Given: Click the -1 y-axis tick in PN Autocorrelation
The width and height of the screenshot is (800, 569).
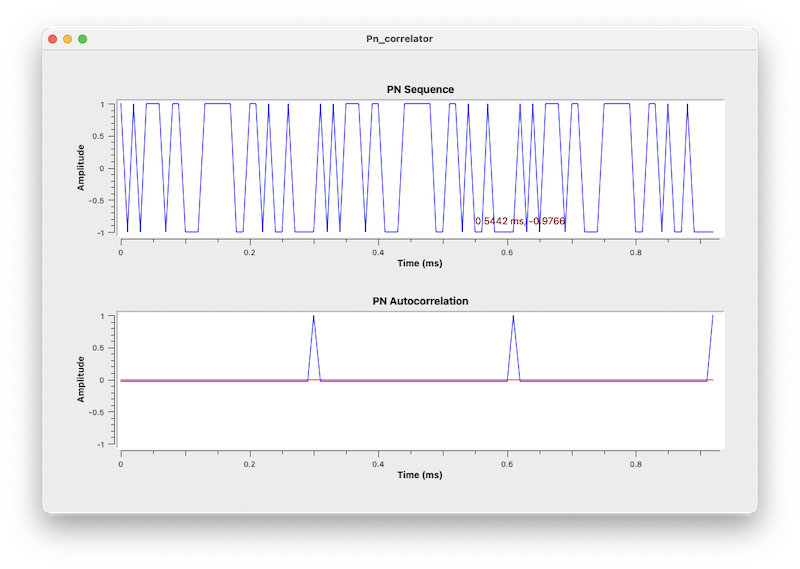Looking at the screenshot, I should click(x=103, y=444).
